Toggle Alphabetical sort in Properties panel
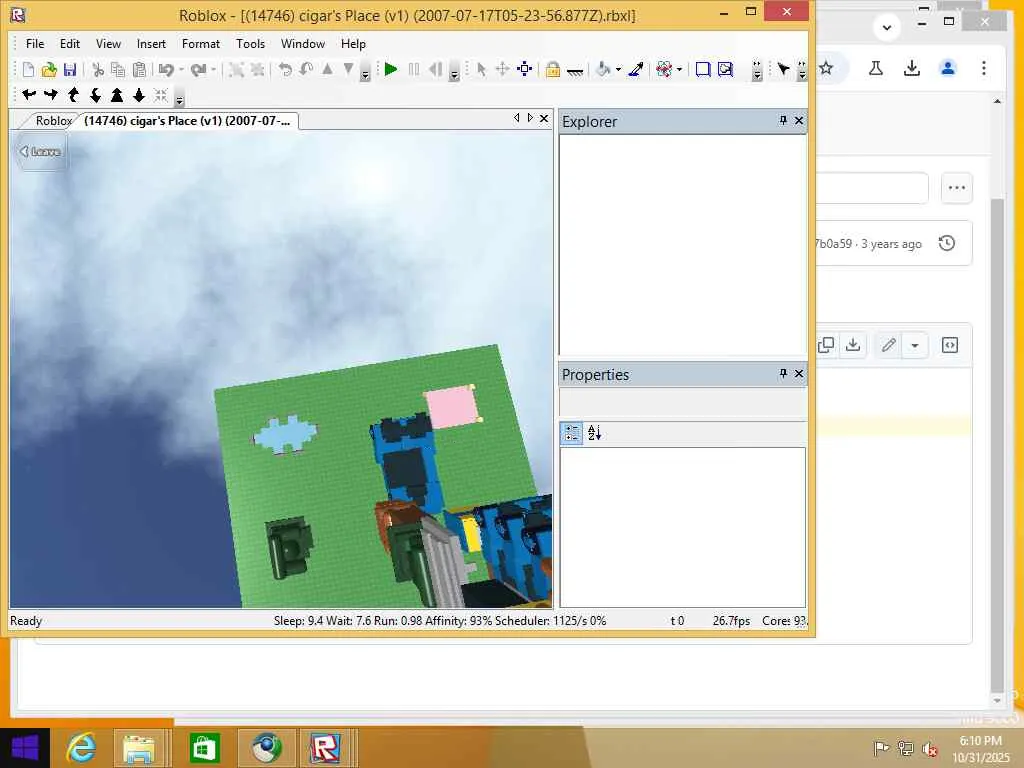The image size is (1024, 768). [594, 433]
